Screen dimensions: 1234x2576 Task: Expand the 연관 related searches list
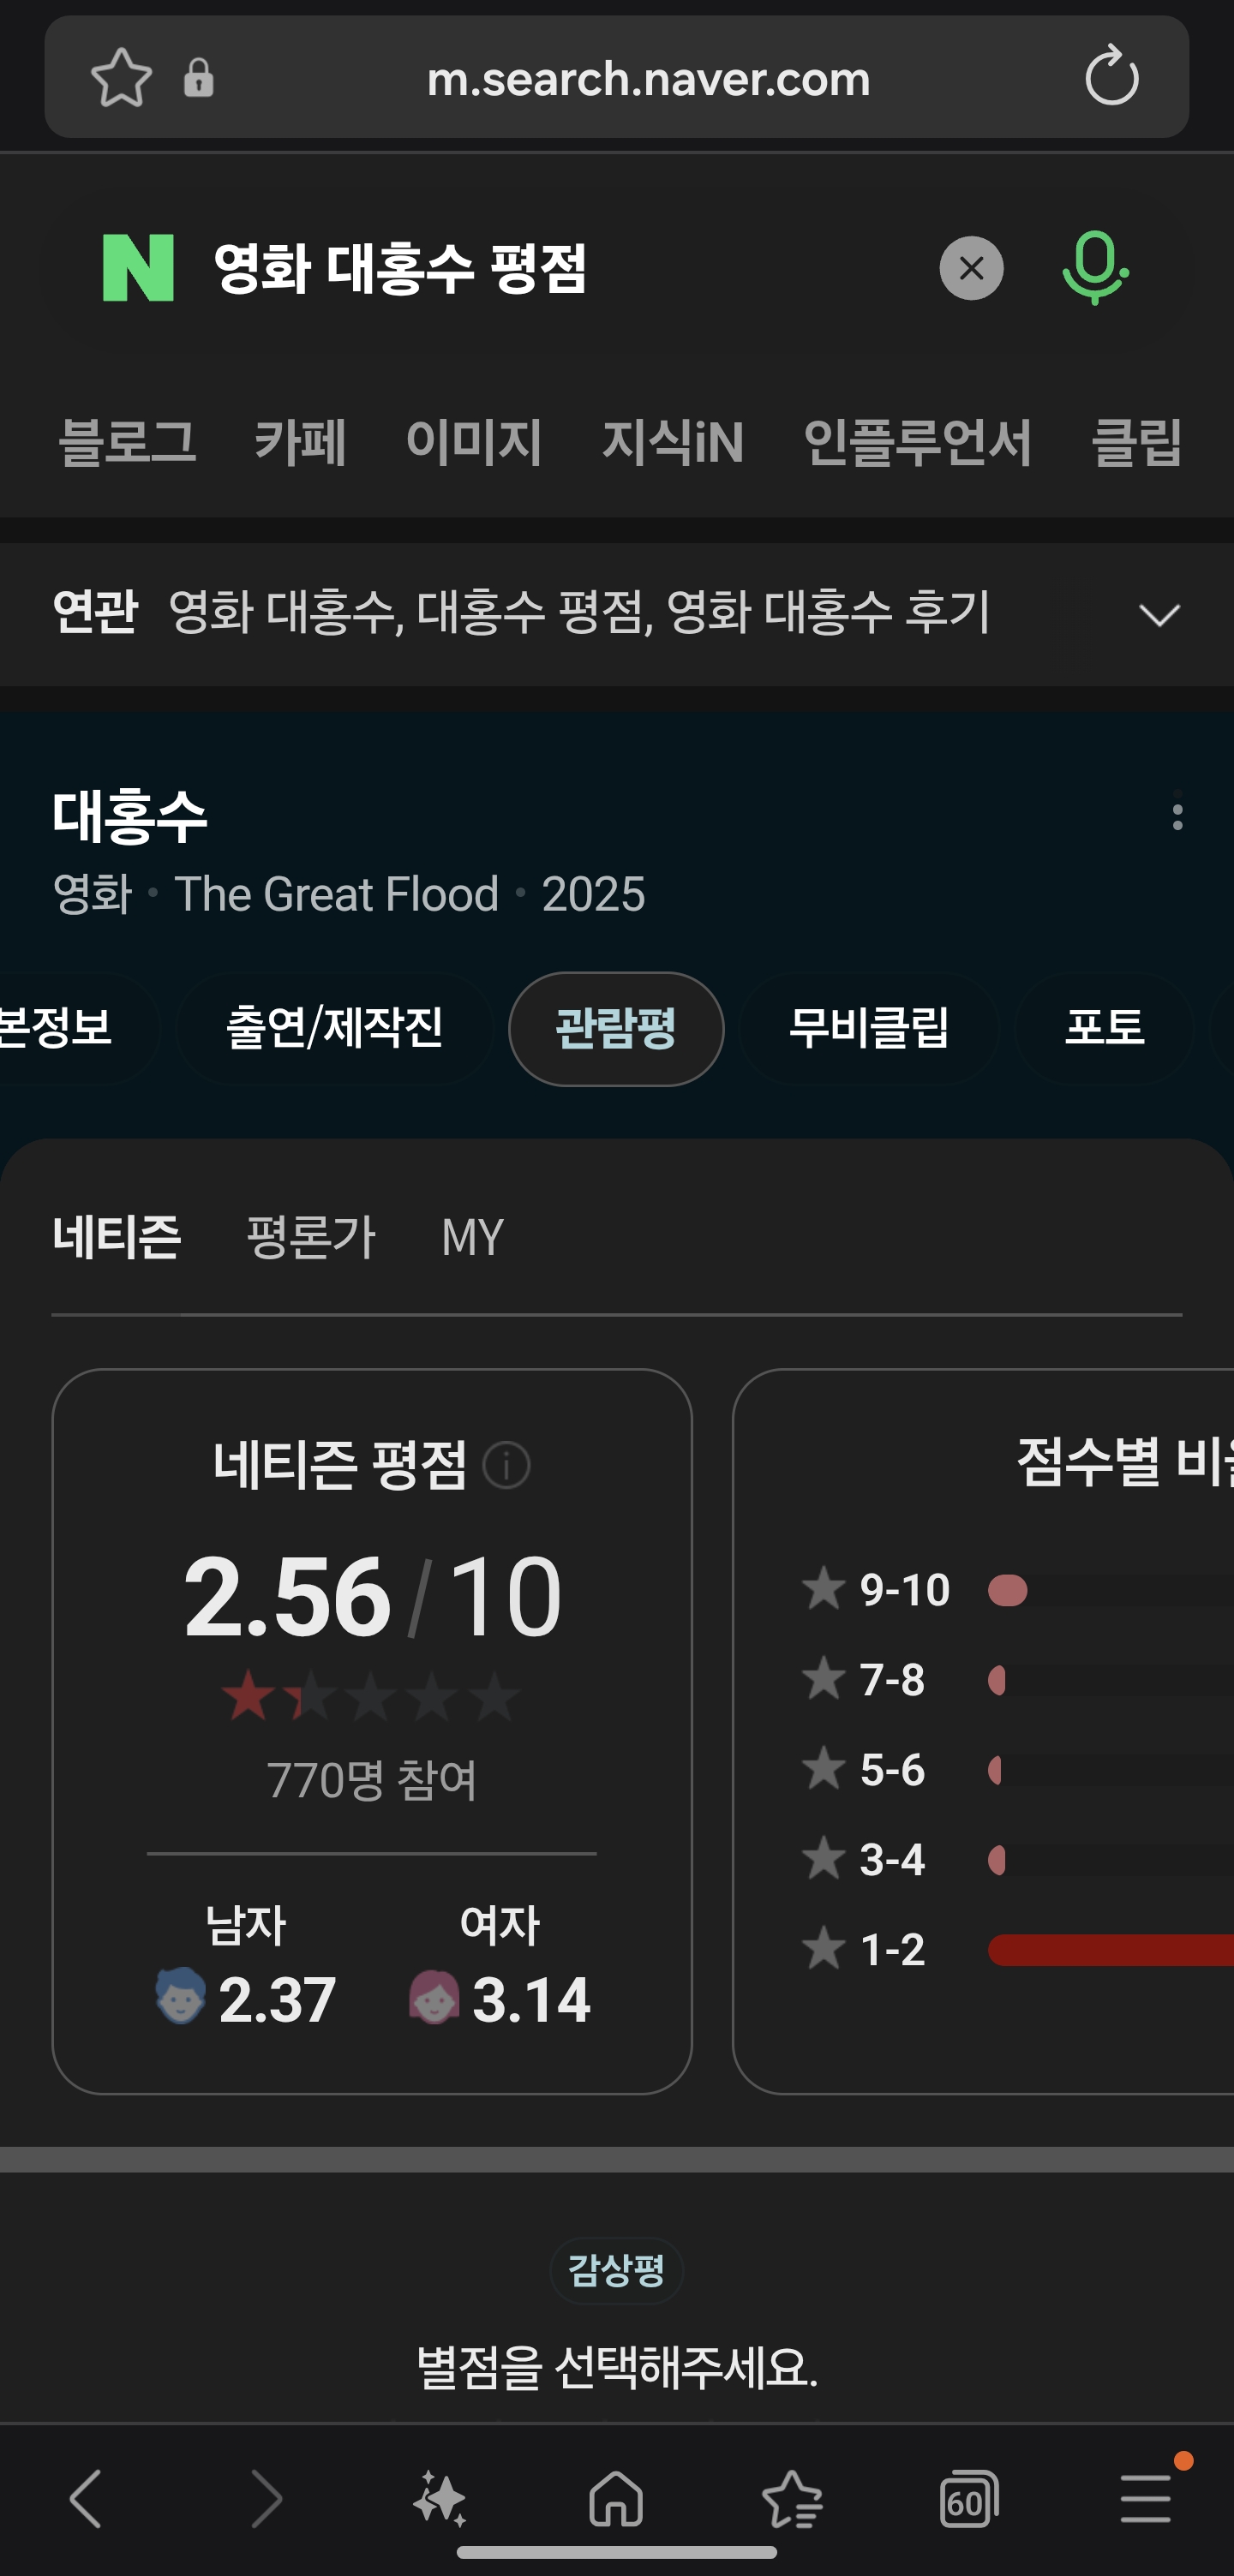(x=1159, y=614)
